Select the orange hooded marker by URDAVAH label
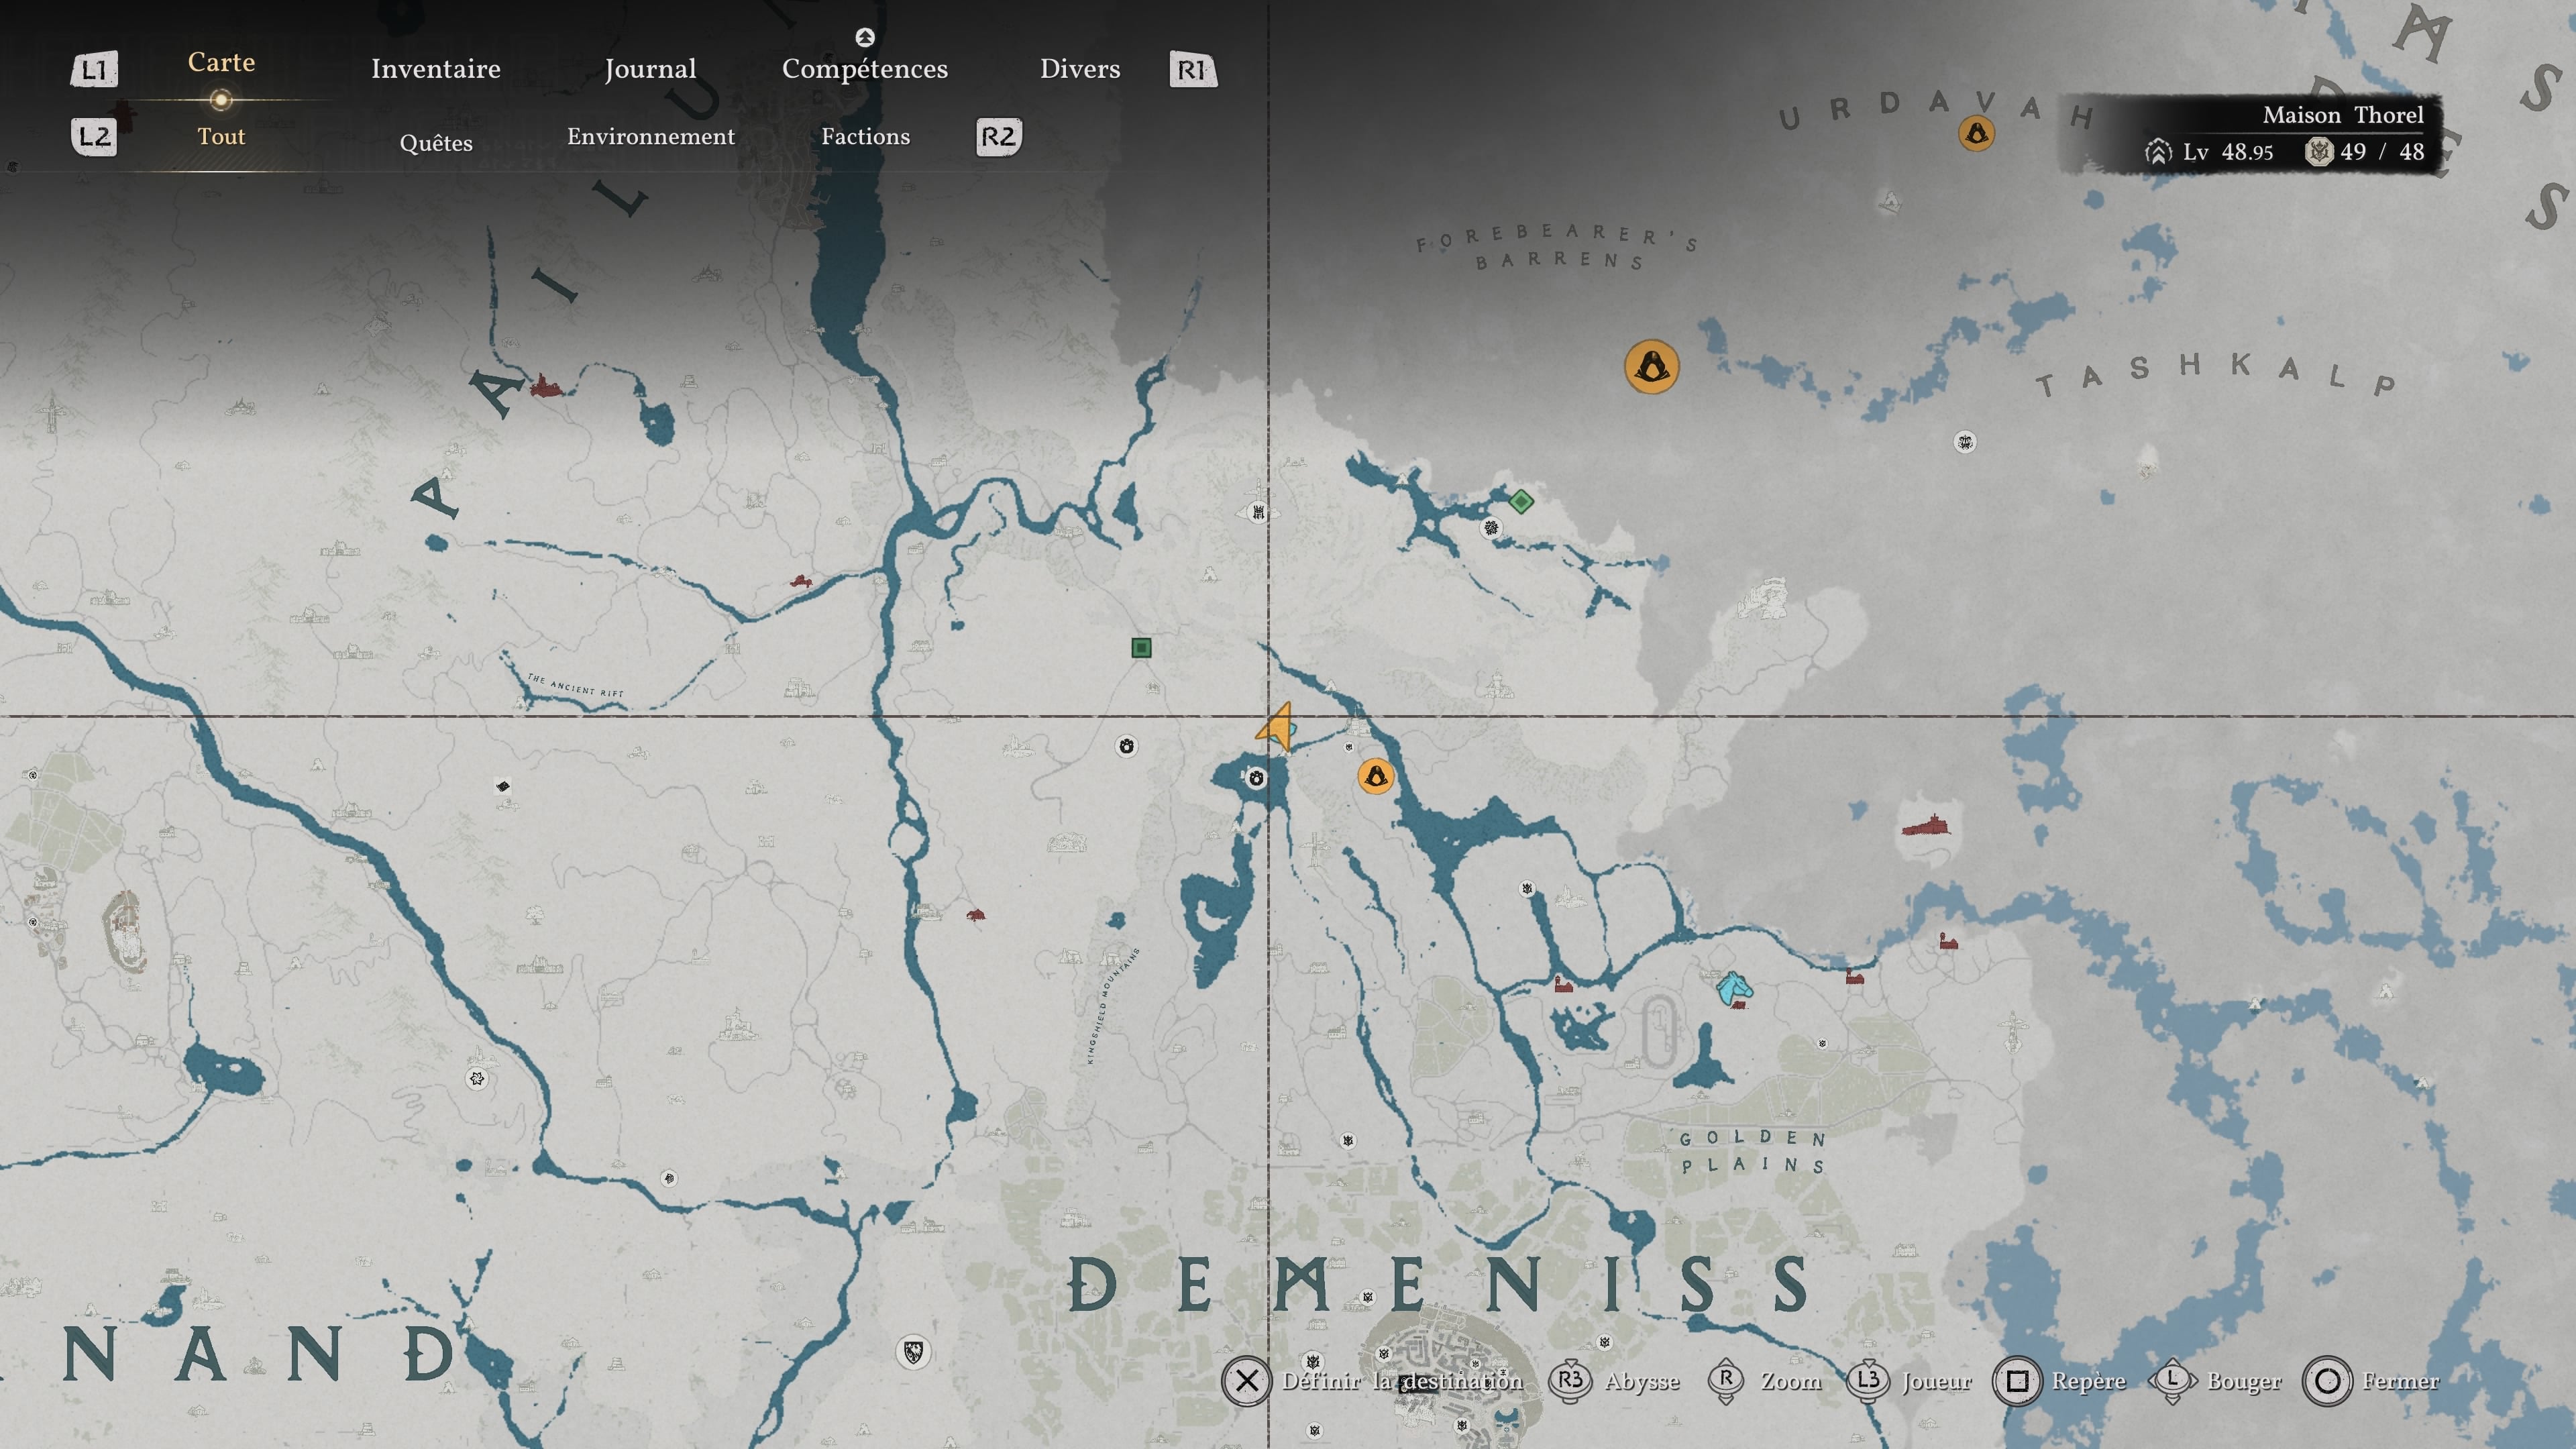The height and width of the screenshot is (1449, 2576). click(x=1976, y=133)
